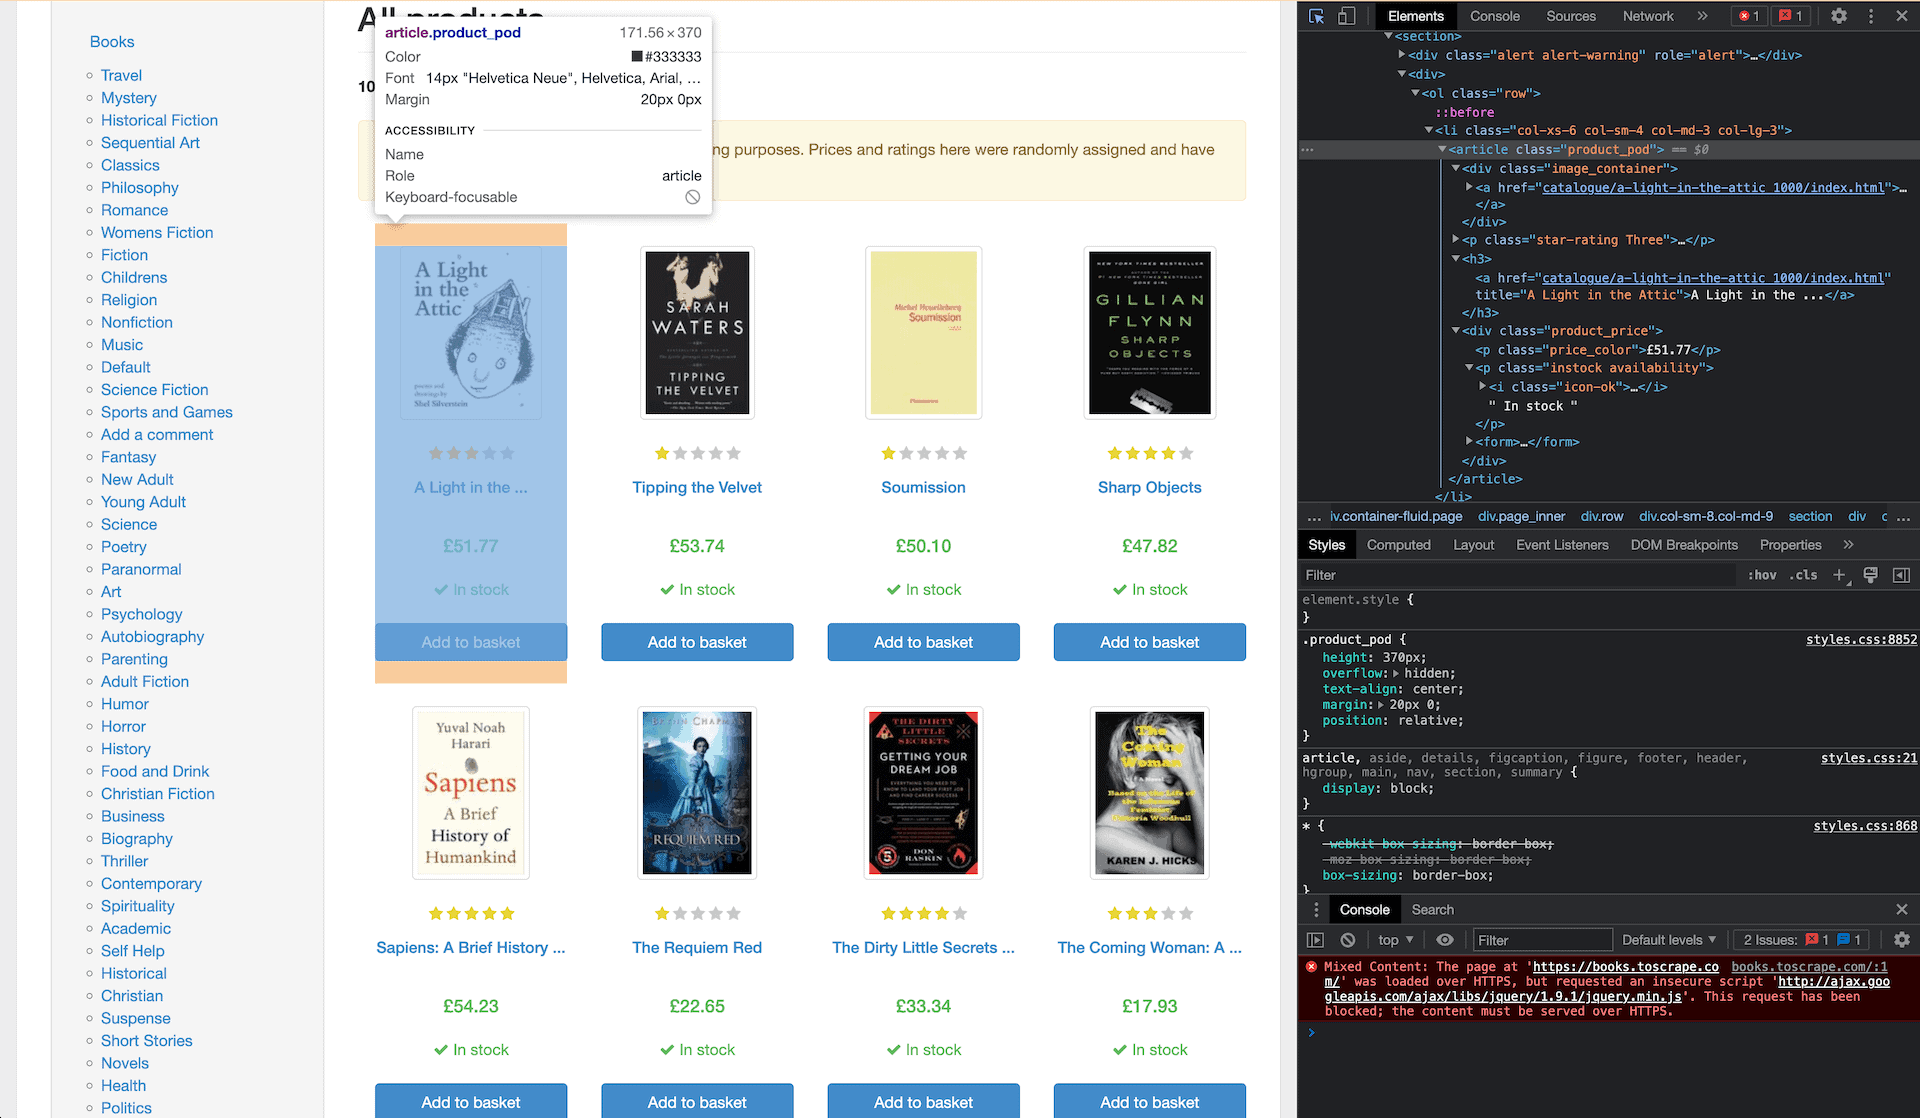Click the event listeners panel icon
Screen dimensions: 1920x1118
(1563, 544)
